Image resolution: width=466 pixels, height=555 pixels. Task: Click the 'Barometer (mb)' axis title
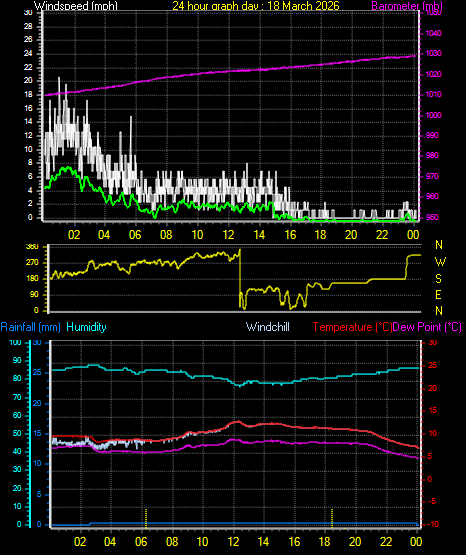click(x=407, y=6)
